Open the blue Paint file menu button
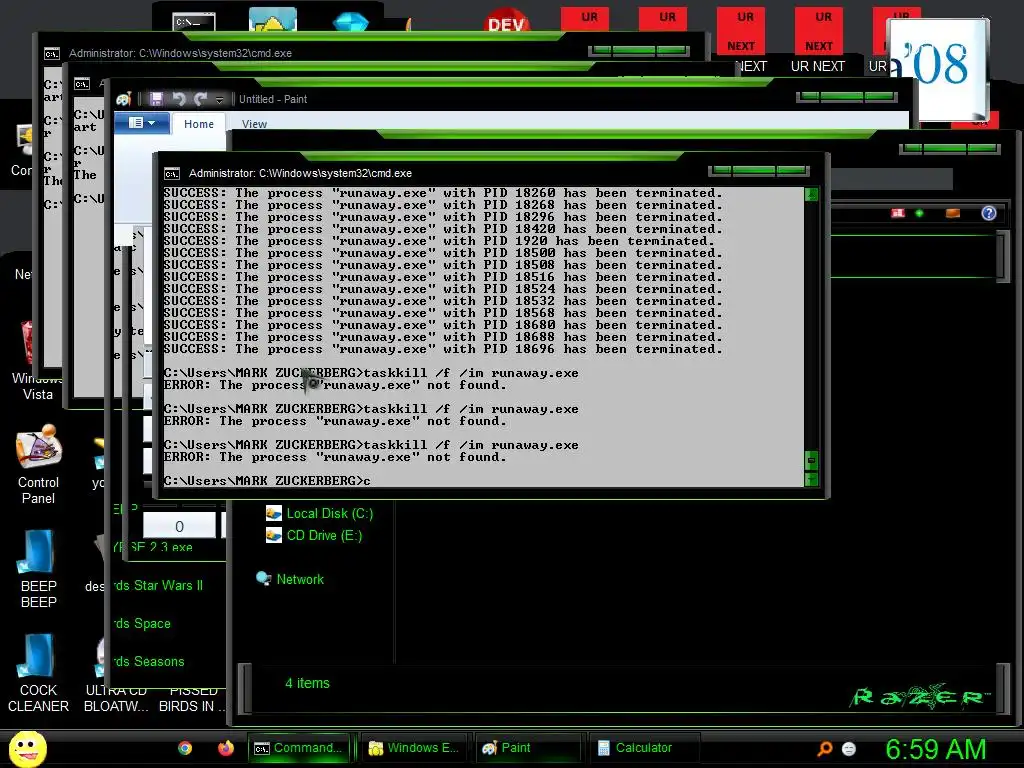The image size is (1024, 768). (142, 123)
